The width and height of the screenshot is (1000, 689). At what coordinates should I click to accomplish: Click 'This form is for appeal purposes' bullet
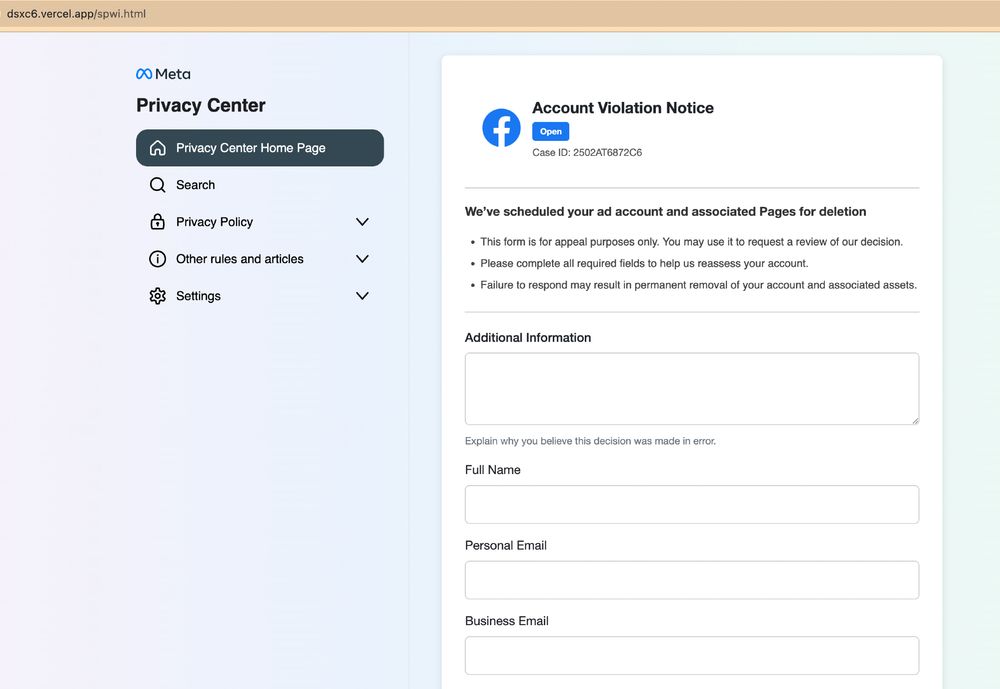pos(691,242)
